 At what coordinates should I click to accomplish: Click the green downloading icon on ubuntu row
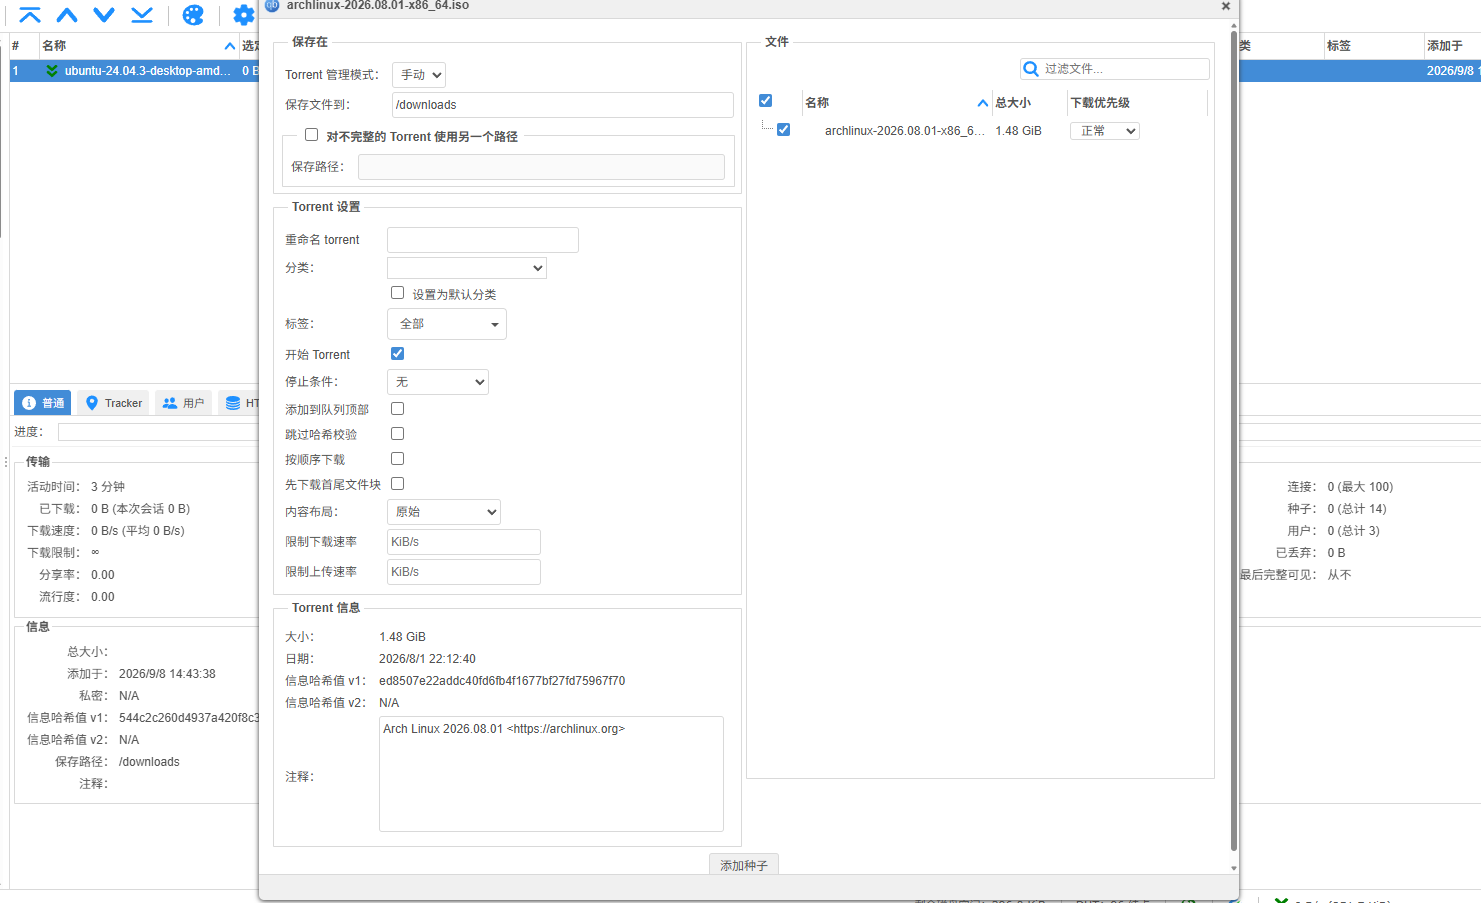point(52,71)
